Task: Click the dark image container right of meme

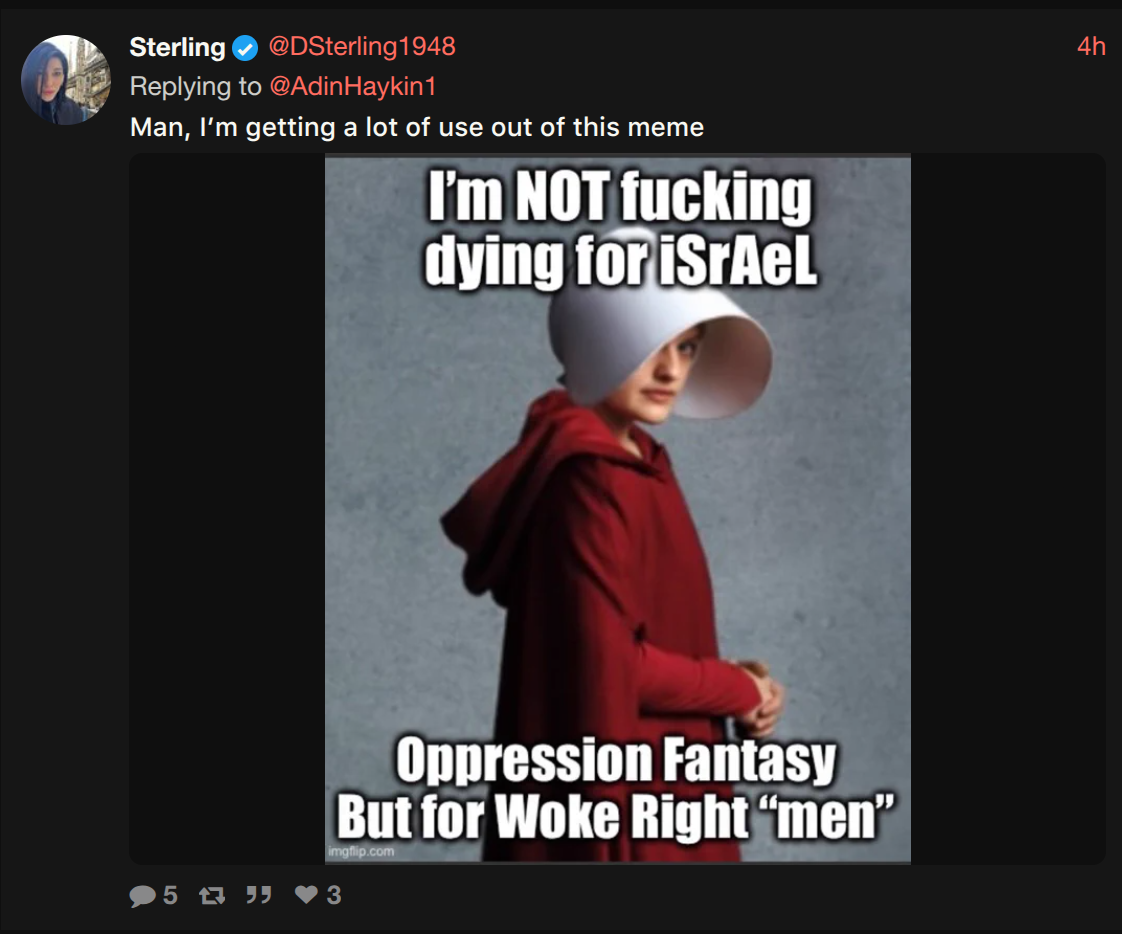Action: pos(1008,509)
